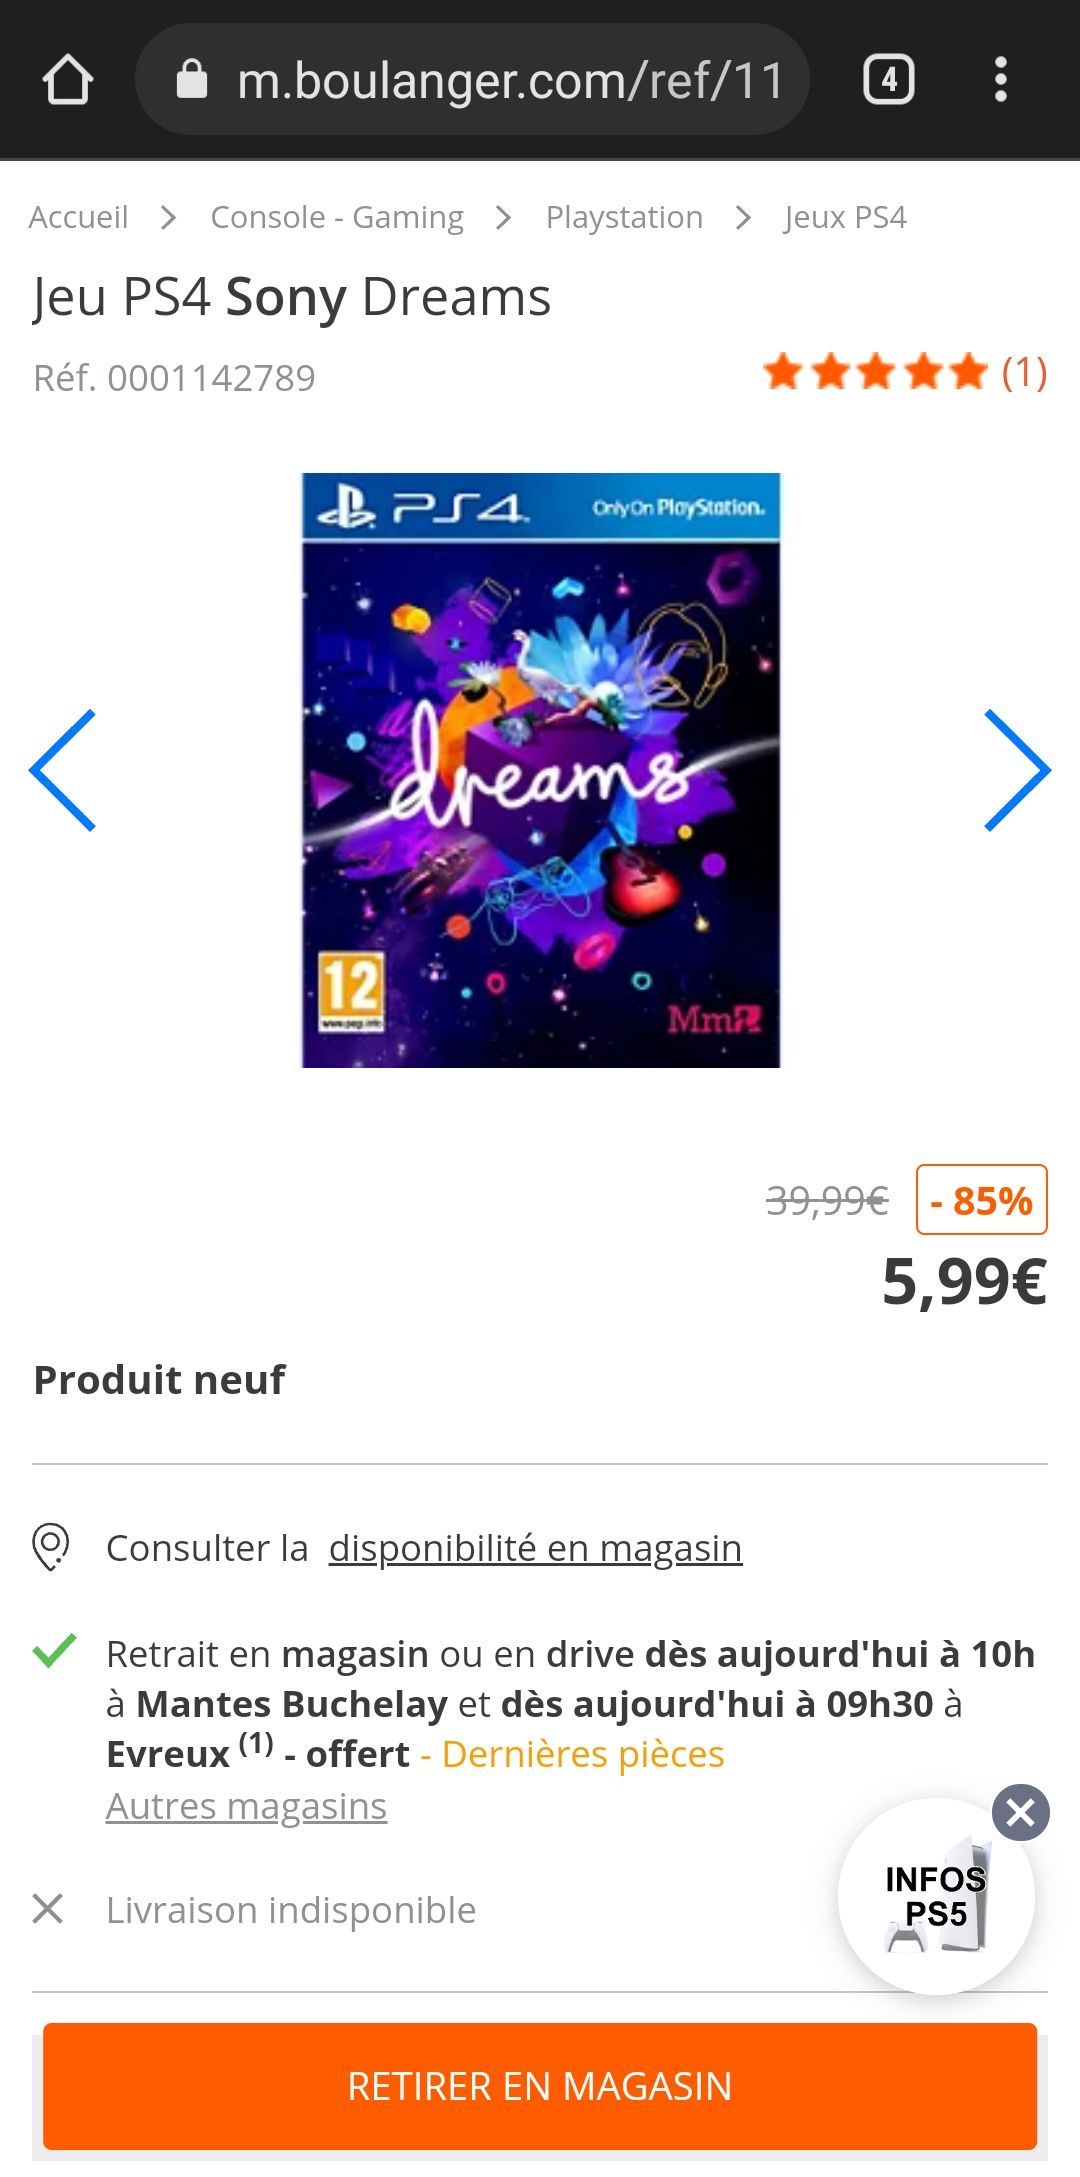Open Jeux PS4 breadcrumb category

pyautogui.click(x=845, y=217)
